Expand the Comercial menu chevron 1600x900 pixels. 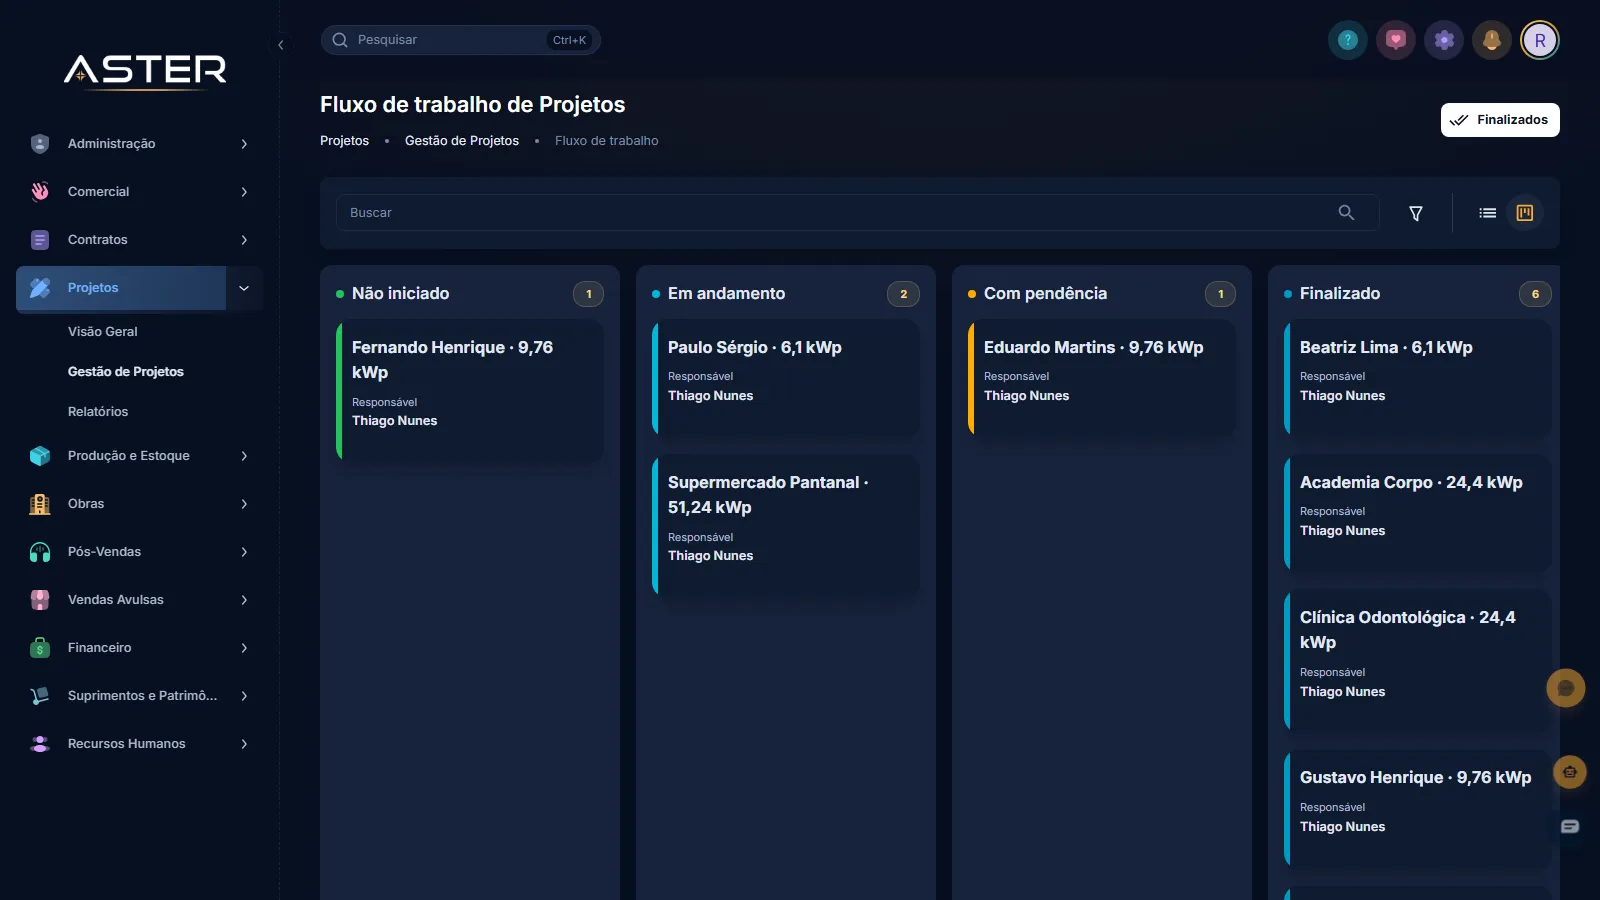click(x=244, y=192)
